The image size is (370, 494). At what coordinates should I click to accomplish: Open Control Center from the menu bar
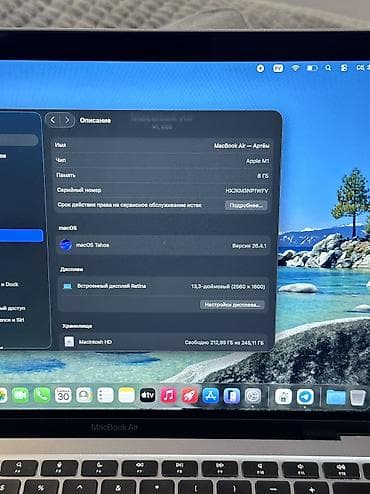tap(344, 68)
